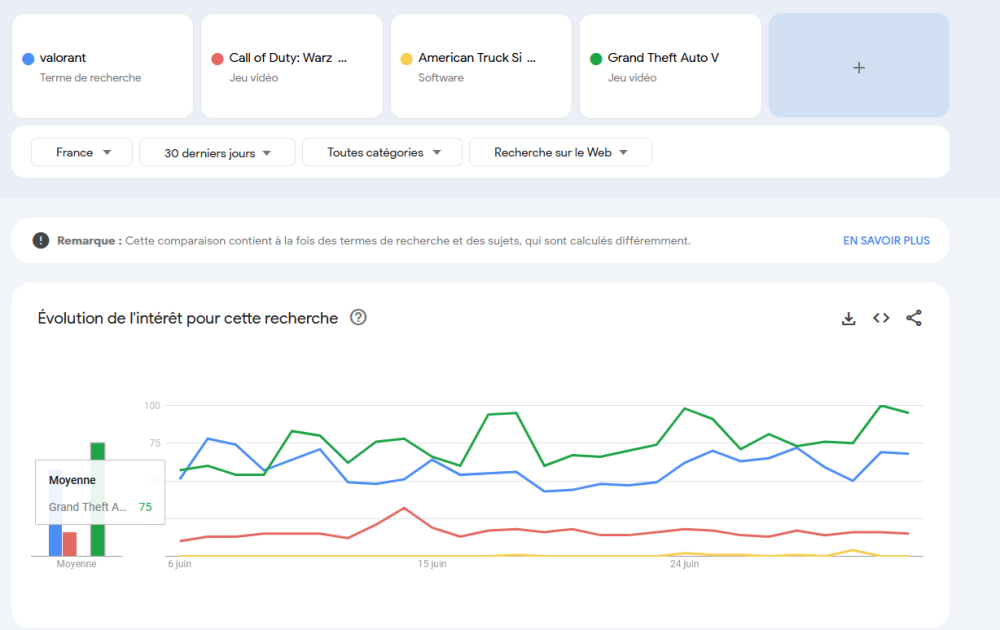The image size is (1000, 630).
Task: Edit the Grand Theft Auto V term
Action: [x=663, y=58]
